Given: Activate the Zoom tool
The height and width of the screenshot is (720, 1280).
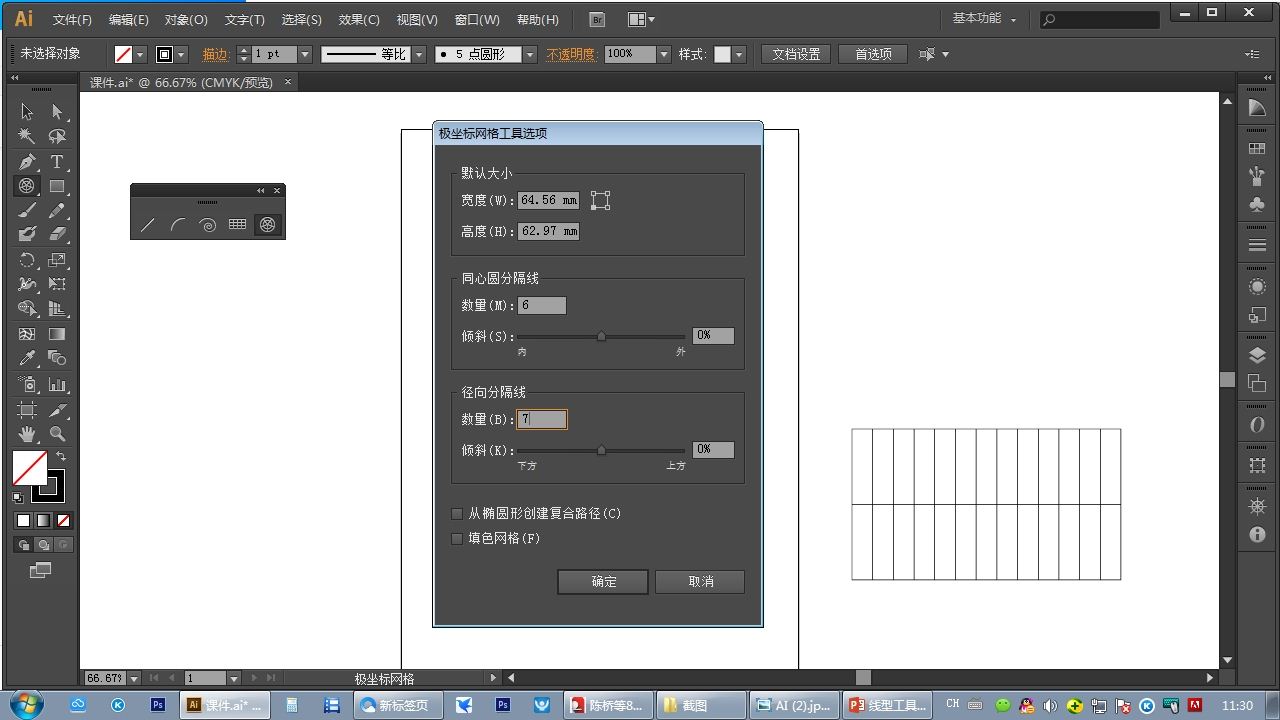Looking at the screenshot, I should (x=57, y=434).
